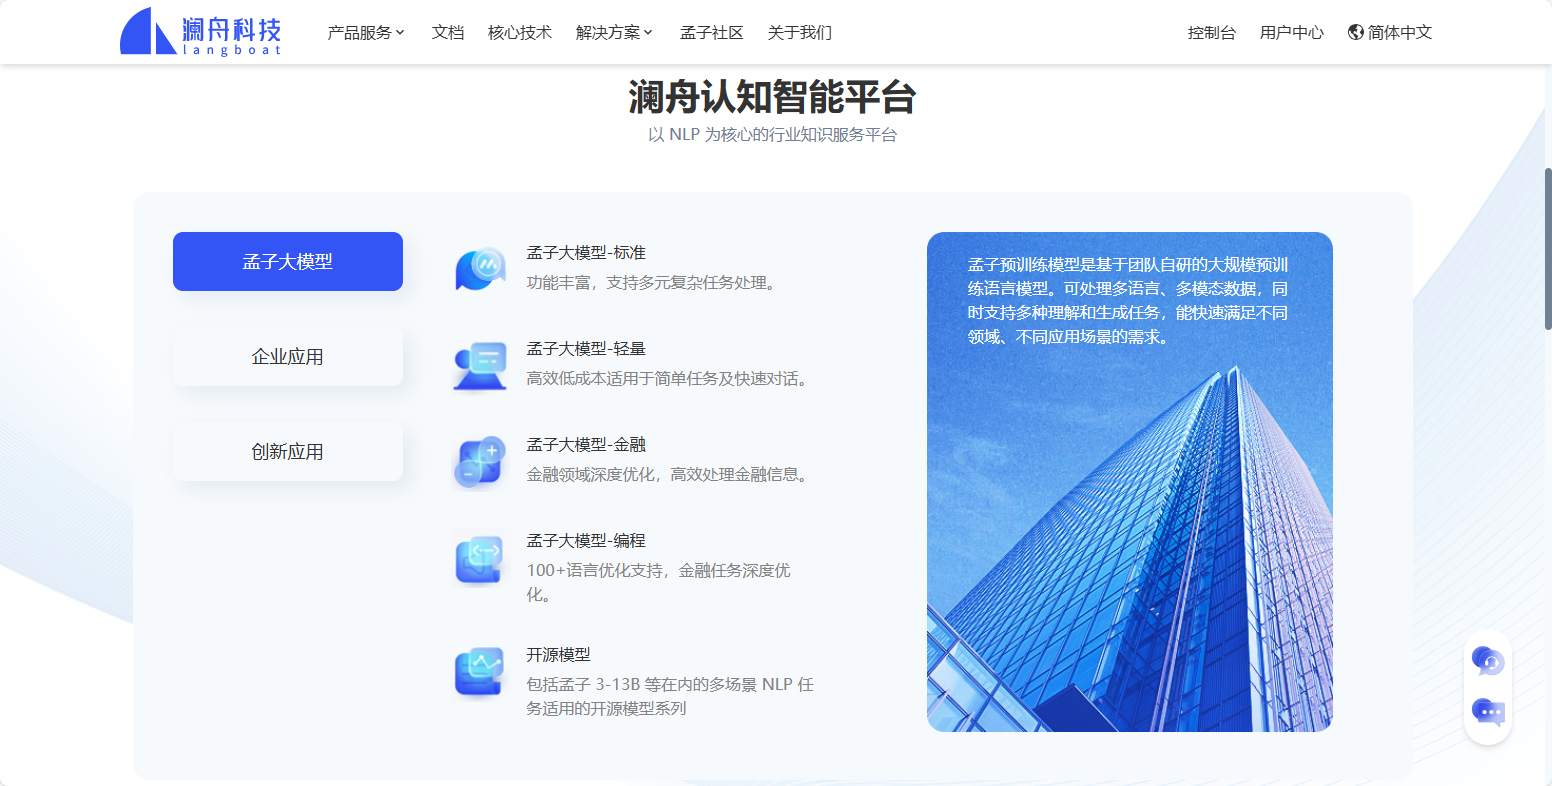Viewport: 1552px width, 786px height.
Task: Select the 孟子大模型 tab
Action: tap(288, 262)
